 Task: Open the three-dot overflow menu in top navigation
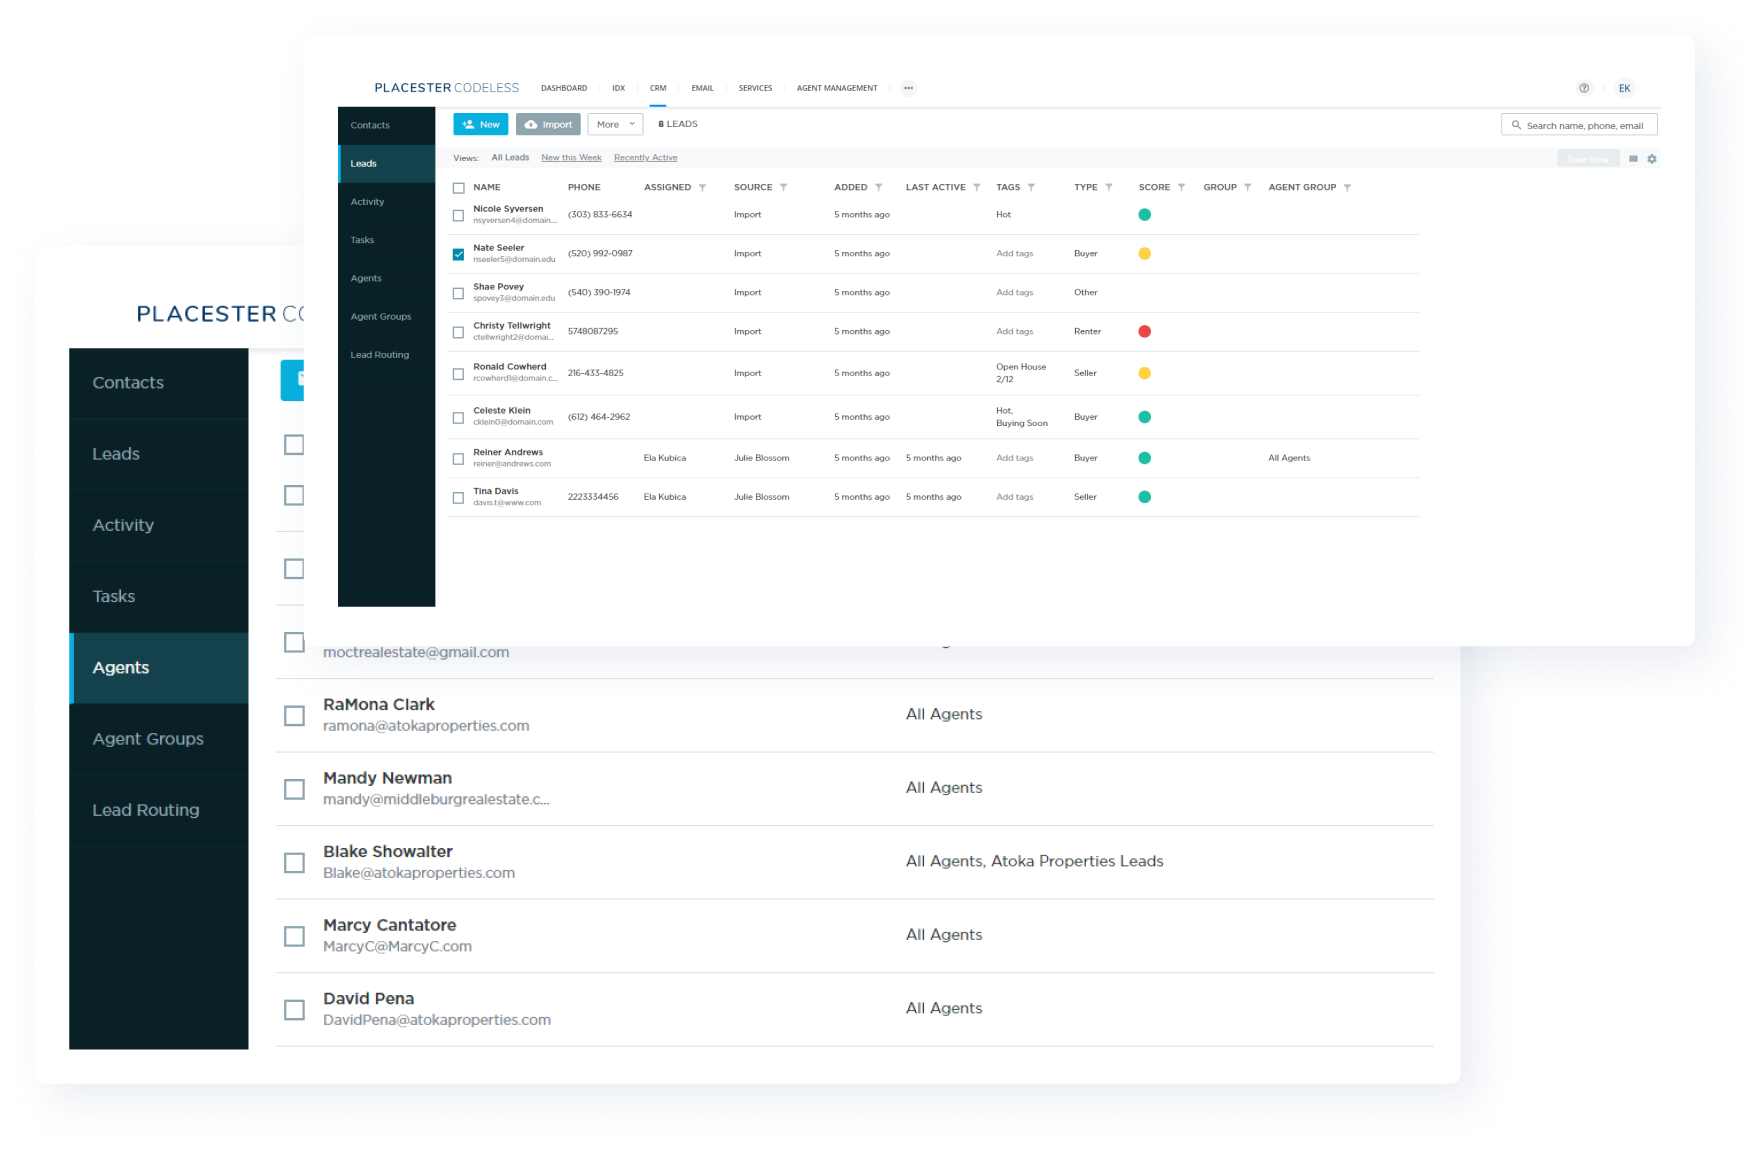tap(908, 88)
